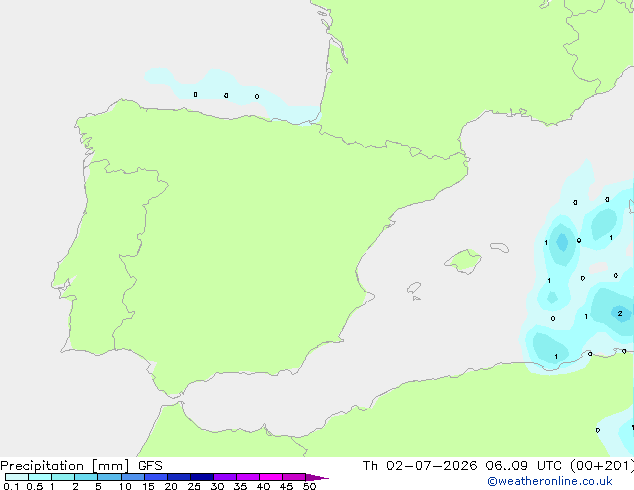Click legend swatch between 1 and 2
This screenshot has width=634, height=490.
(63, 477)
